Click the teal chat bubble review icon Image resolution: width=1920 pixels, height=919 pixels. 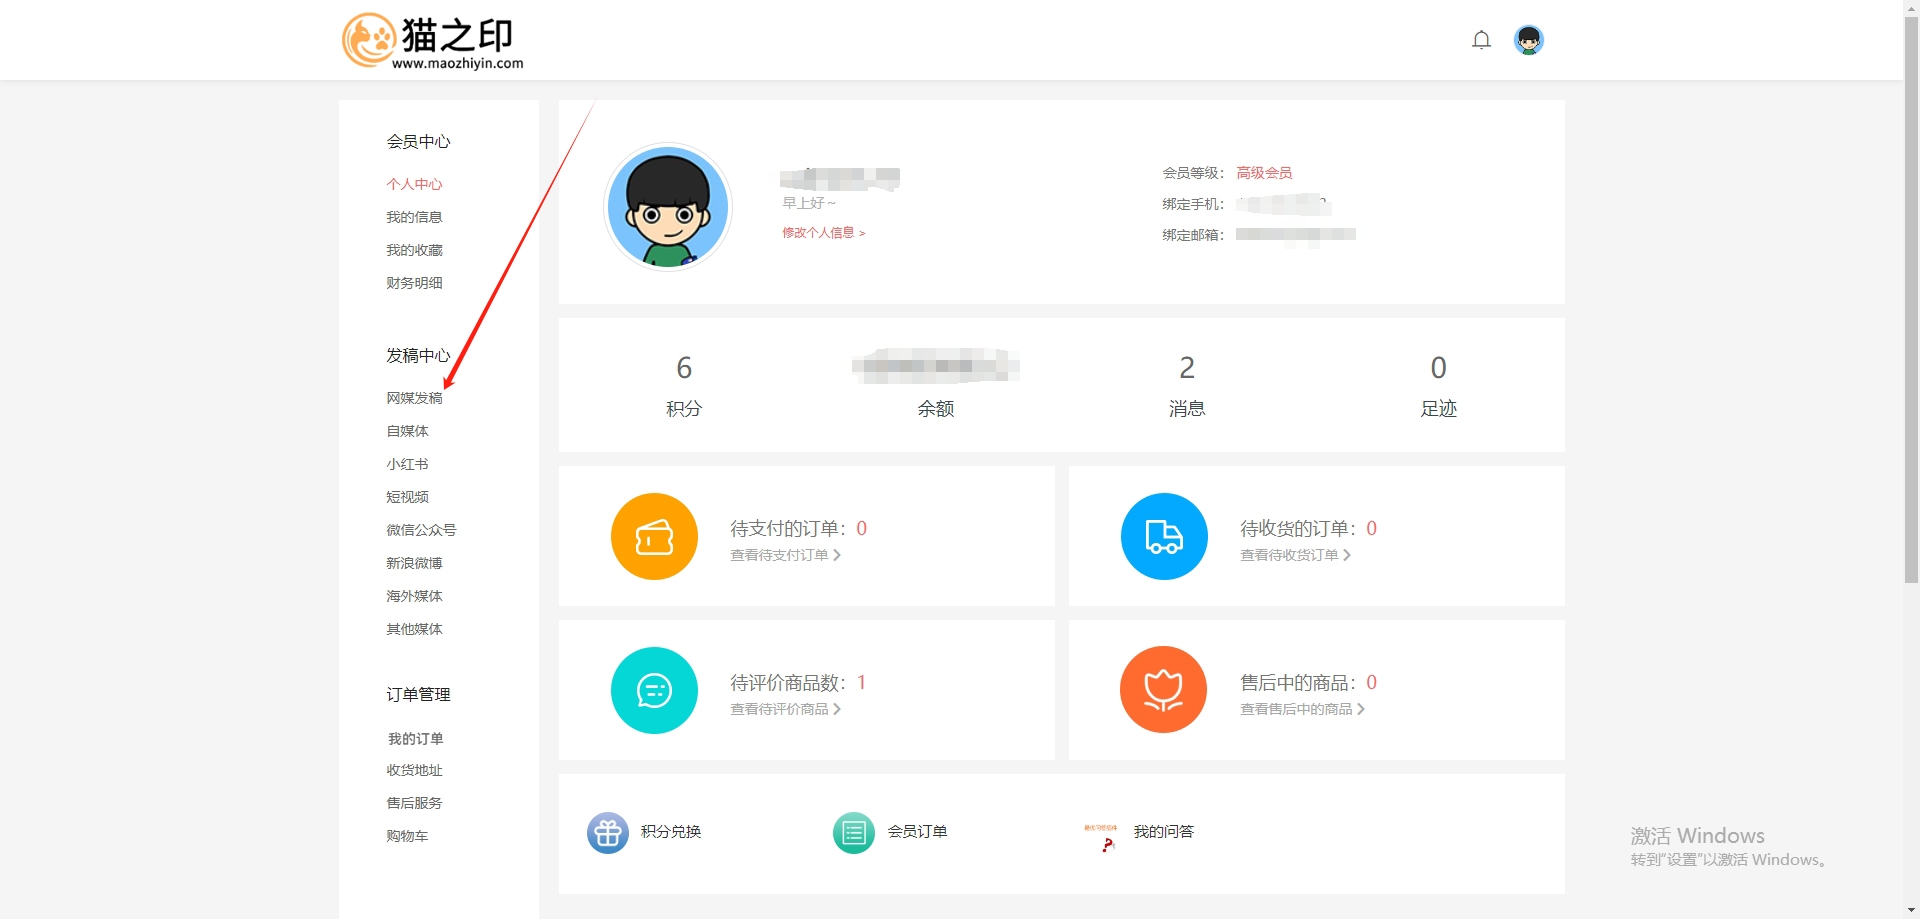tap(654, 690)
